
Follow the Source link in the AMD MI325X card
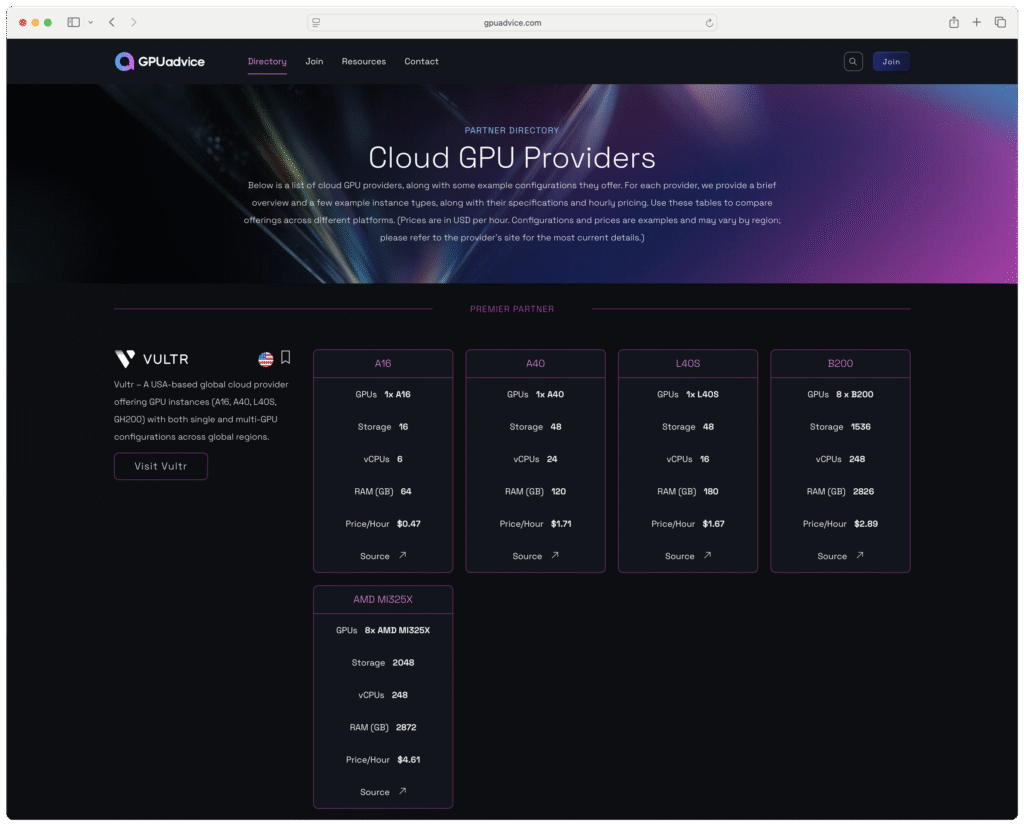(x=375, y=792)
